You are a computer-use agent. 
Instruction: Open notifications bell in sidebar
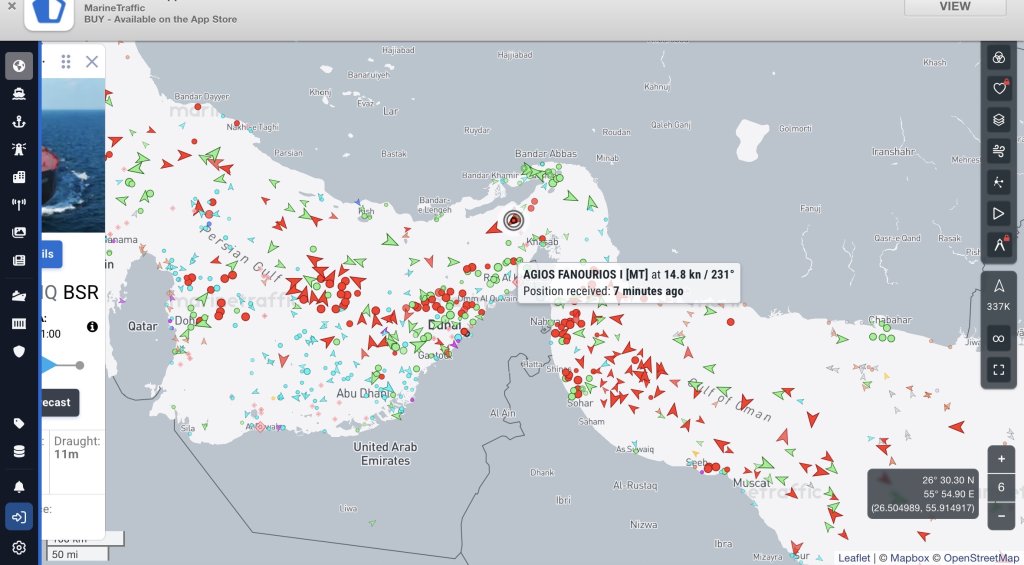19,487
